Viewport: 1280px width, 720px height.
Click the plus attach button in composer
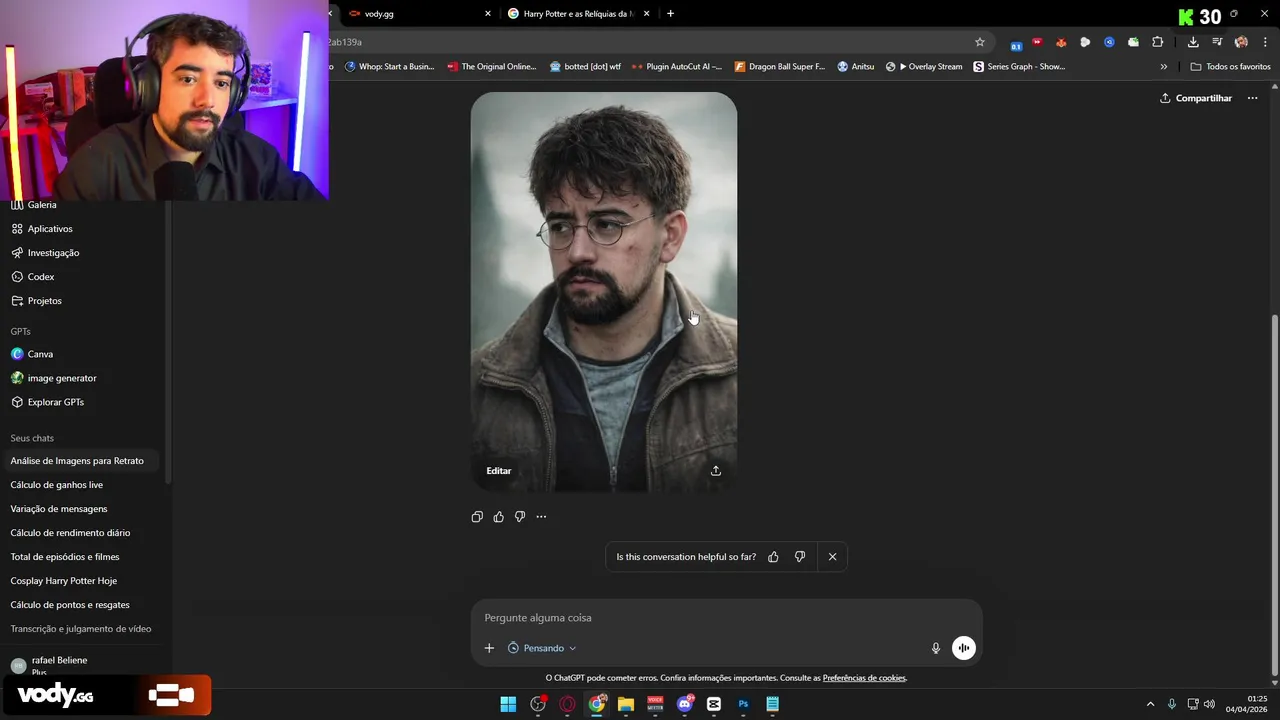(489, 648)
